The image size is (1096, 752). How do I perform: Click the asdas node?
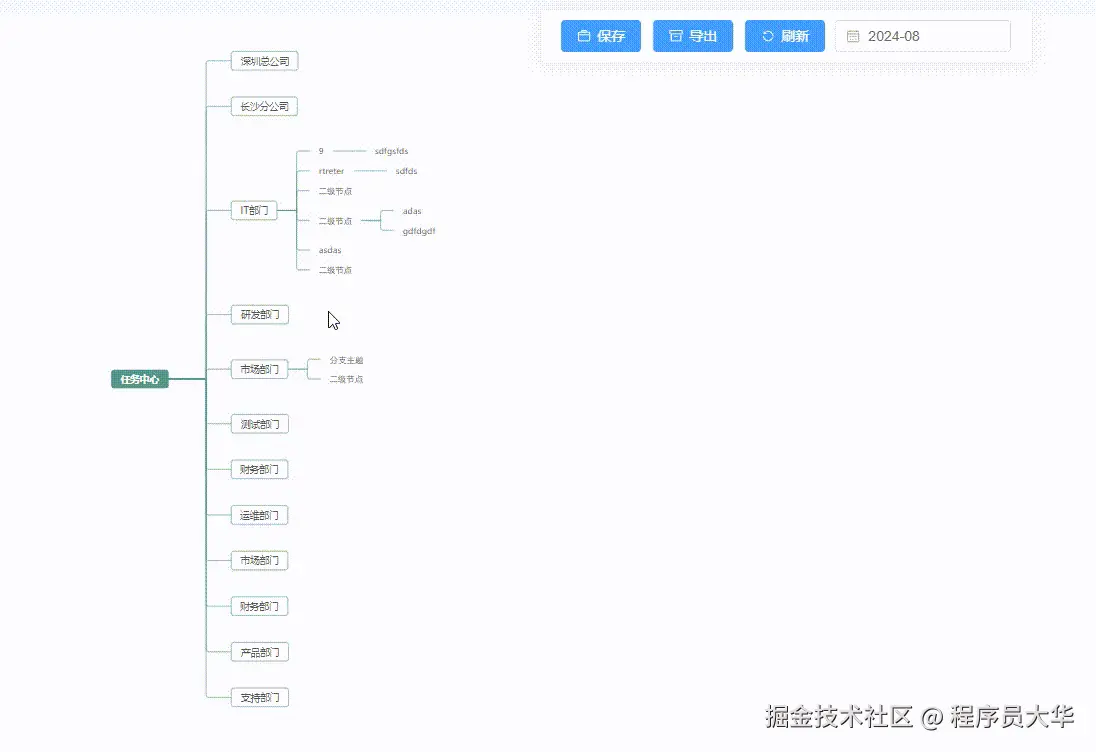pos(330,250)
